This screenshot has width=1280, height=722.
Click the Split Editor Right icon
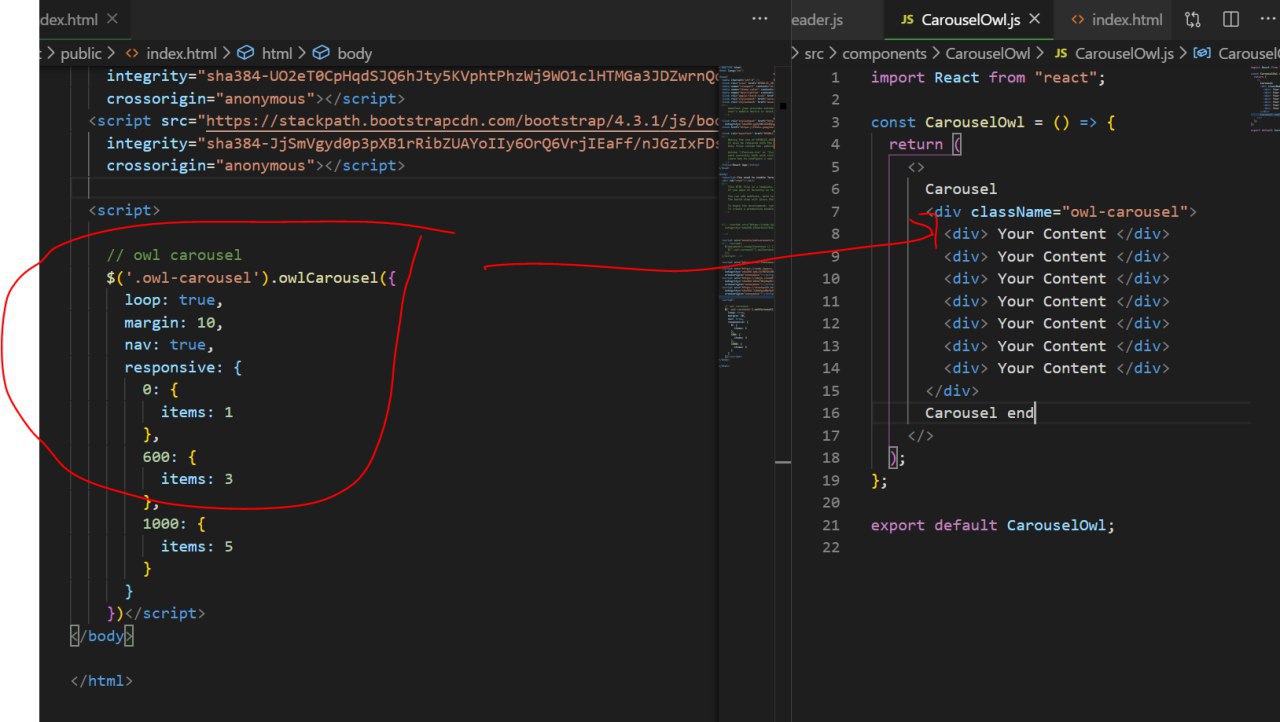click(1231, 19)
